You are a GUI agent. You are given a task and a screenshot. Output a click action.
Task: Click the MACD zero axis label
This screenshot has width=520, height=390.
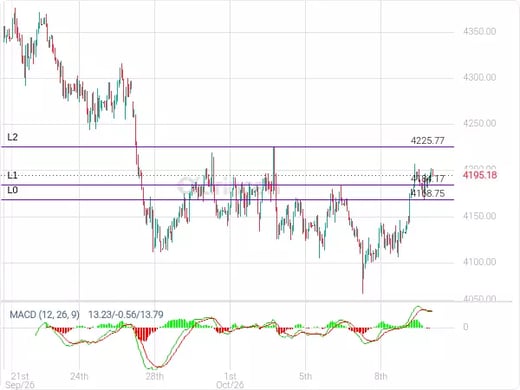coord(466,327)
